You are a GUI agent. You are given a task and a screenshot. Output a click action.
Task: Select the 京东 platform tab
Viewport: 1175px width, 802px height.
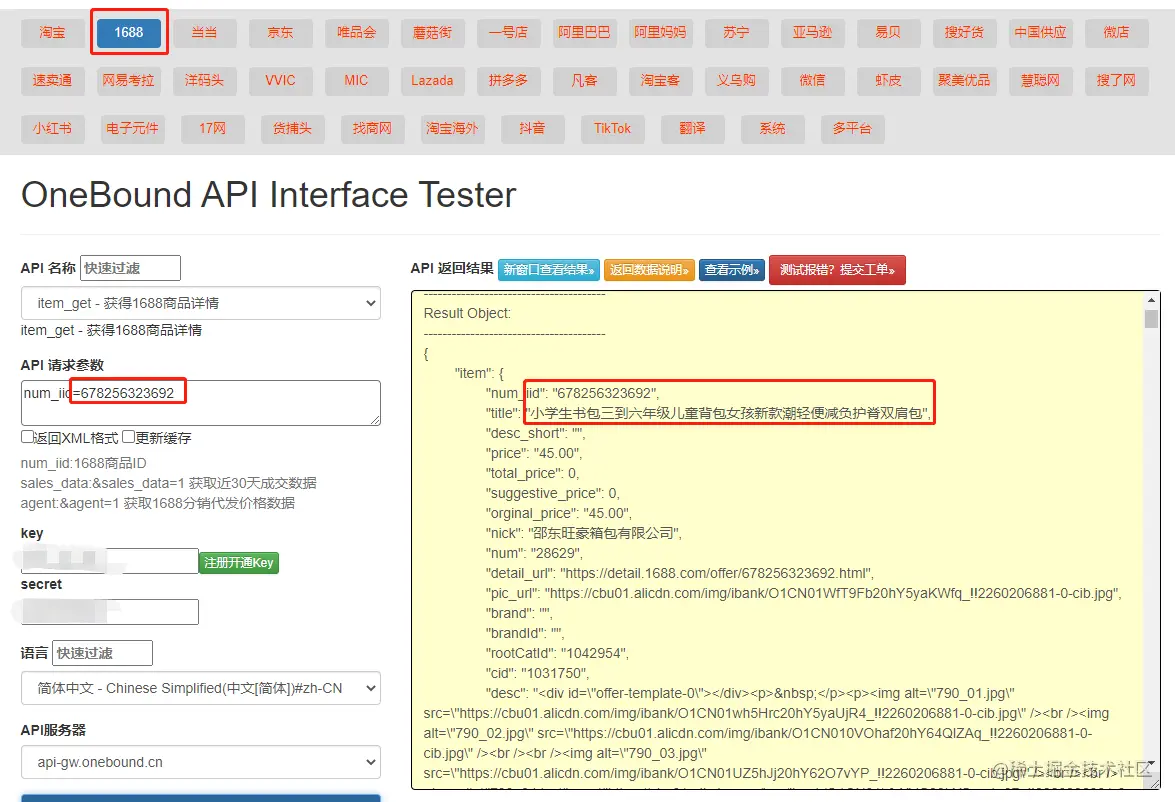point(281,32)
